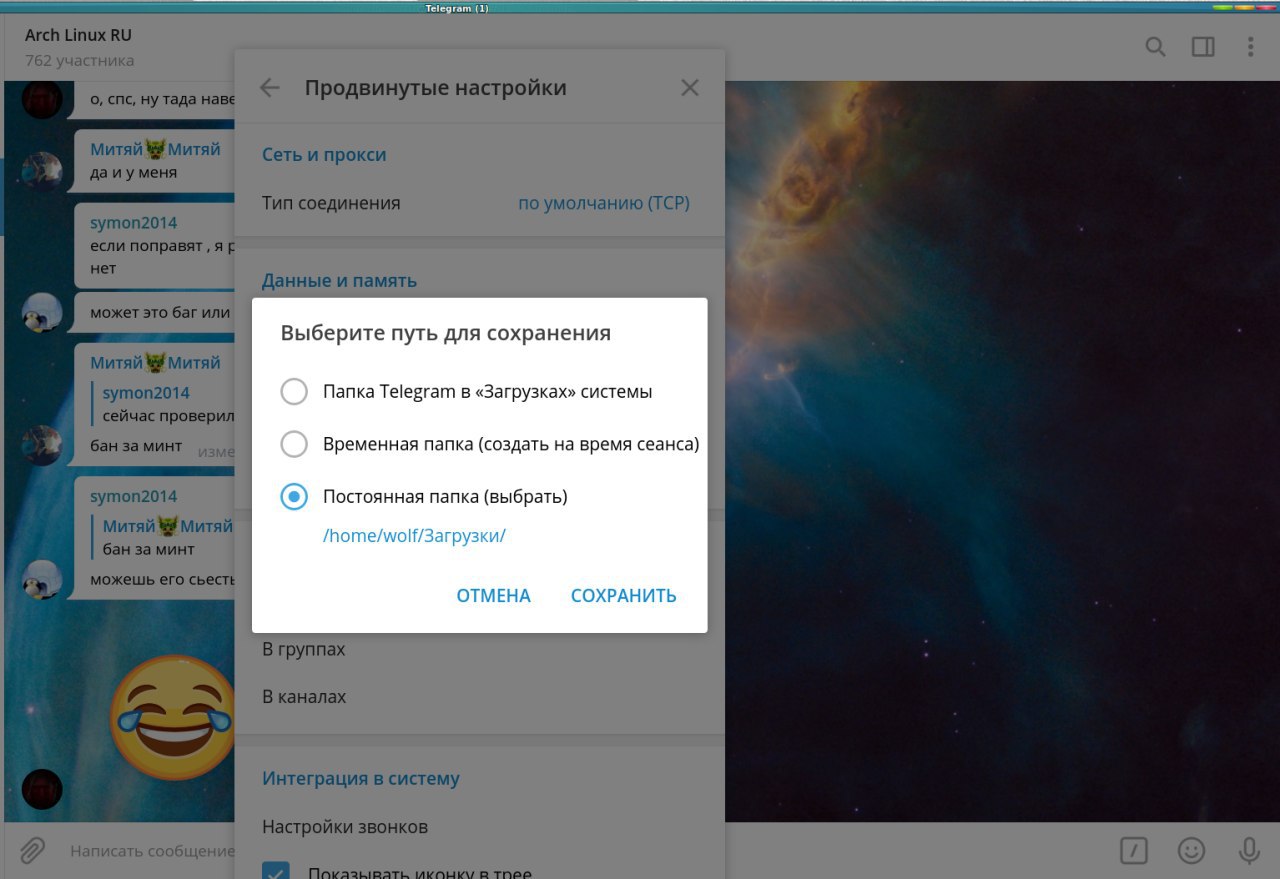
Task: Toggle the chat info side panel icon
Action: (1203, 47)
